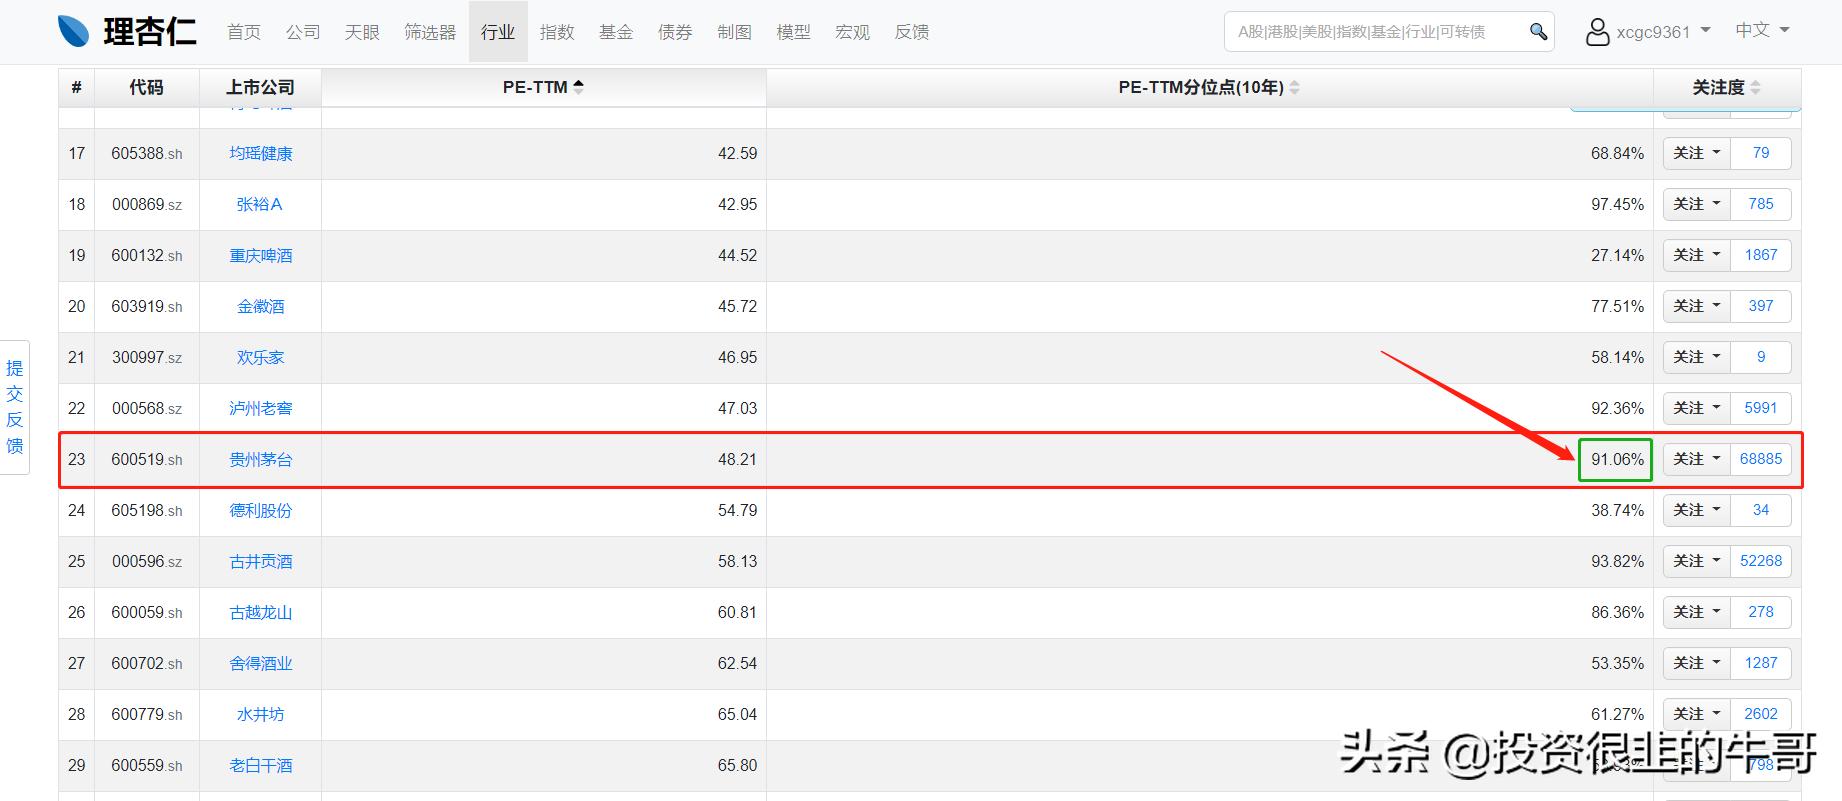Click the 上市公司 column header
1842x801 pixels.
[260, 87]
